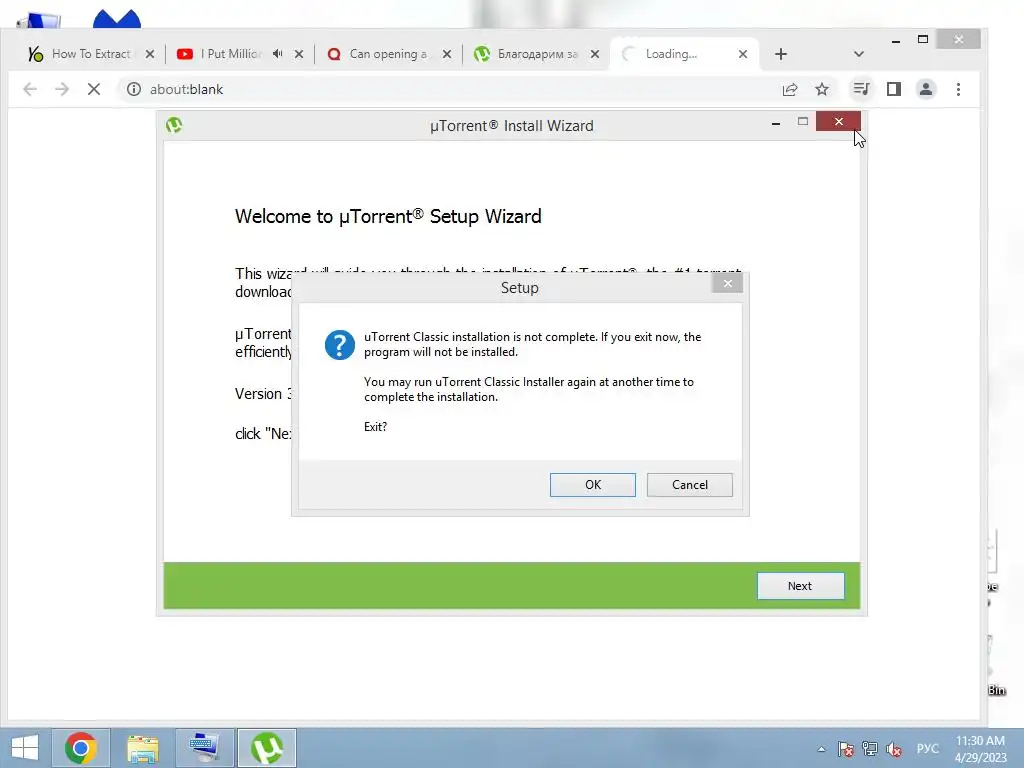Viewport: 1024px width, 768px height.
Task: Toggle the Chrome side panel
Action: click(x=894, y=89)
